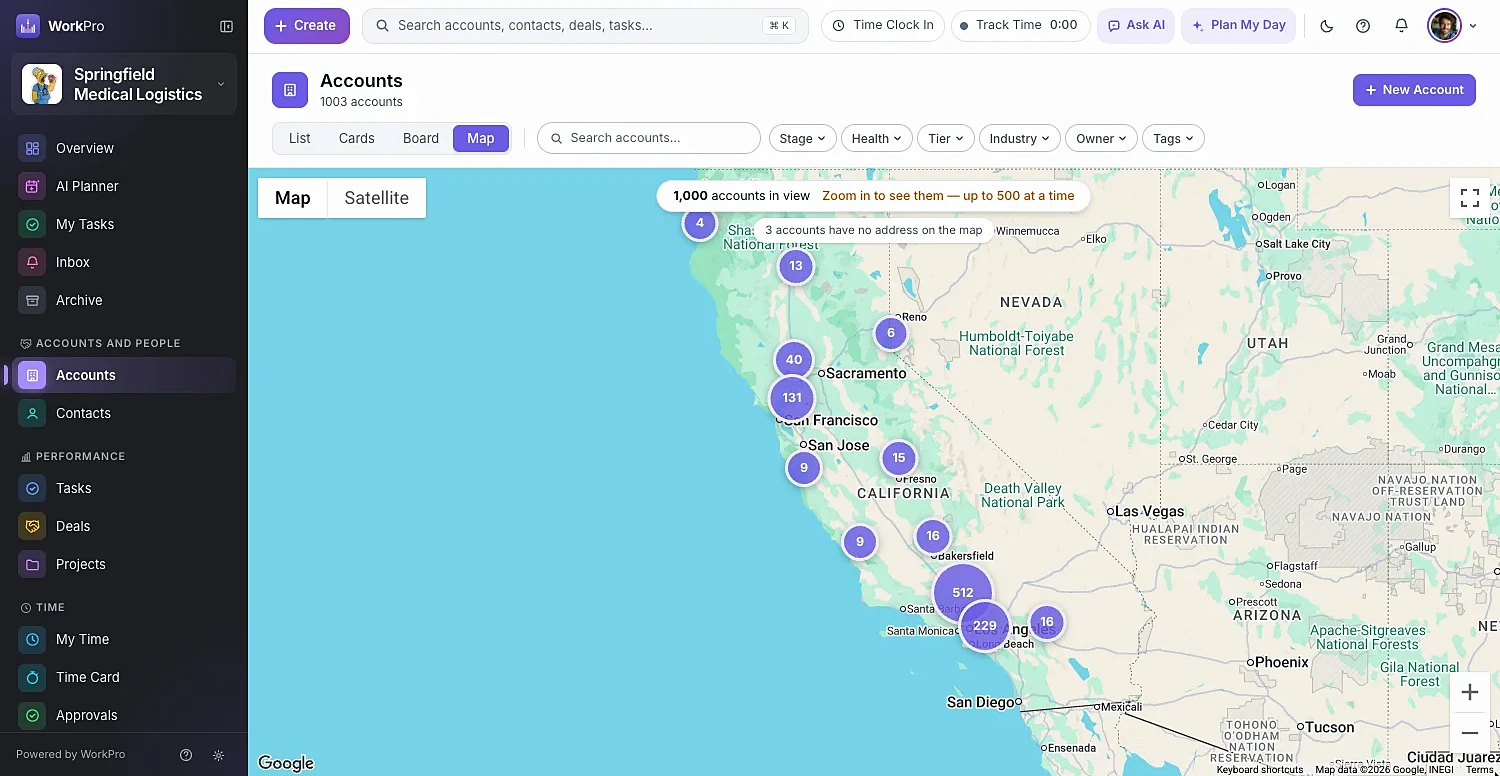Open My Time in sidebar
The image size is (1500, 776).
click(x=124, y=639)
